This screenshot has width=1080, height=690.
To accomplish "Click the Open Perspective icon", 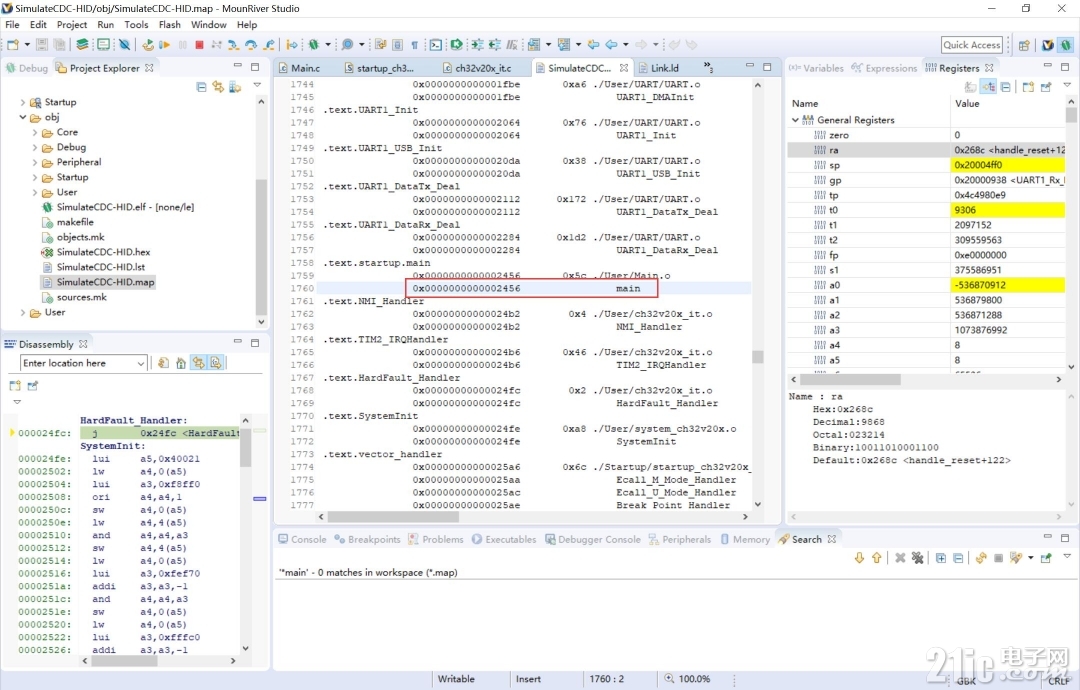I will (x=1024, y=45).
